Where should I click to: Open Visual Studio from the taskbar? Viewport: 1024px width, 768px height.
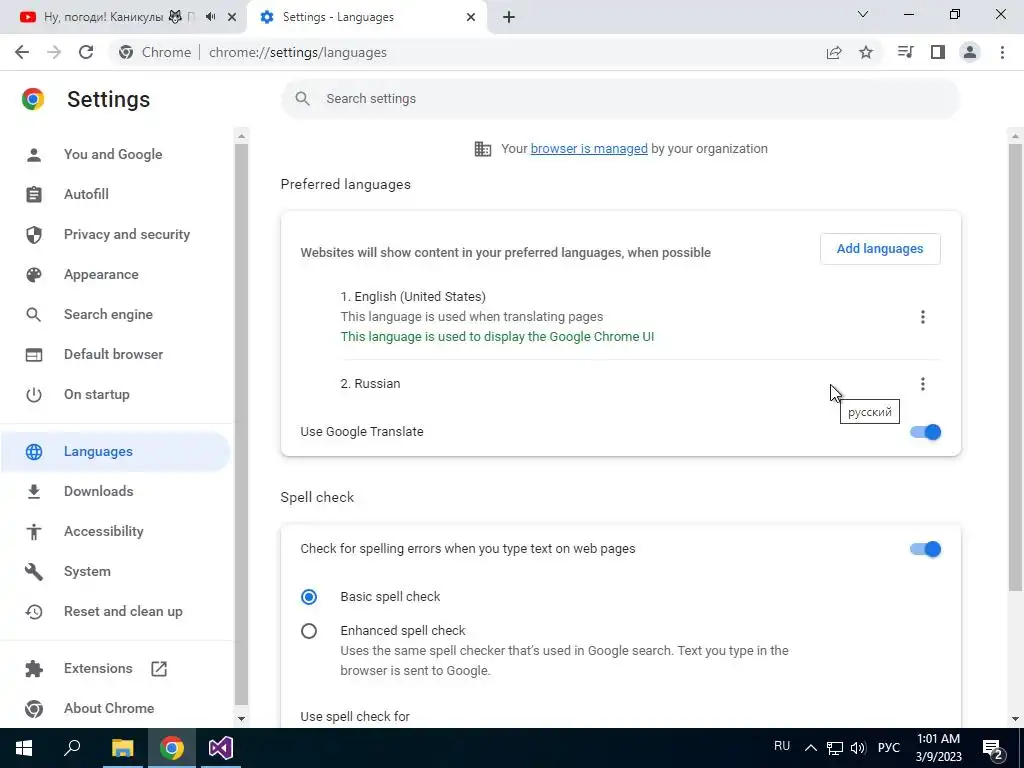click(221, 748)
